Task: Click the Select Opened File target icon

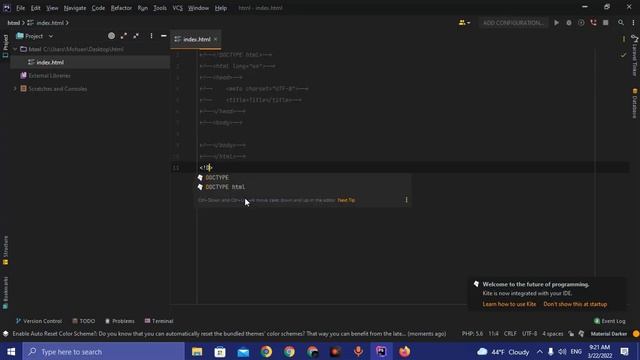Action: coord(111,36)
